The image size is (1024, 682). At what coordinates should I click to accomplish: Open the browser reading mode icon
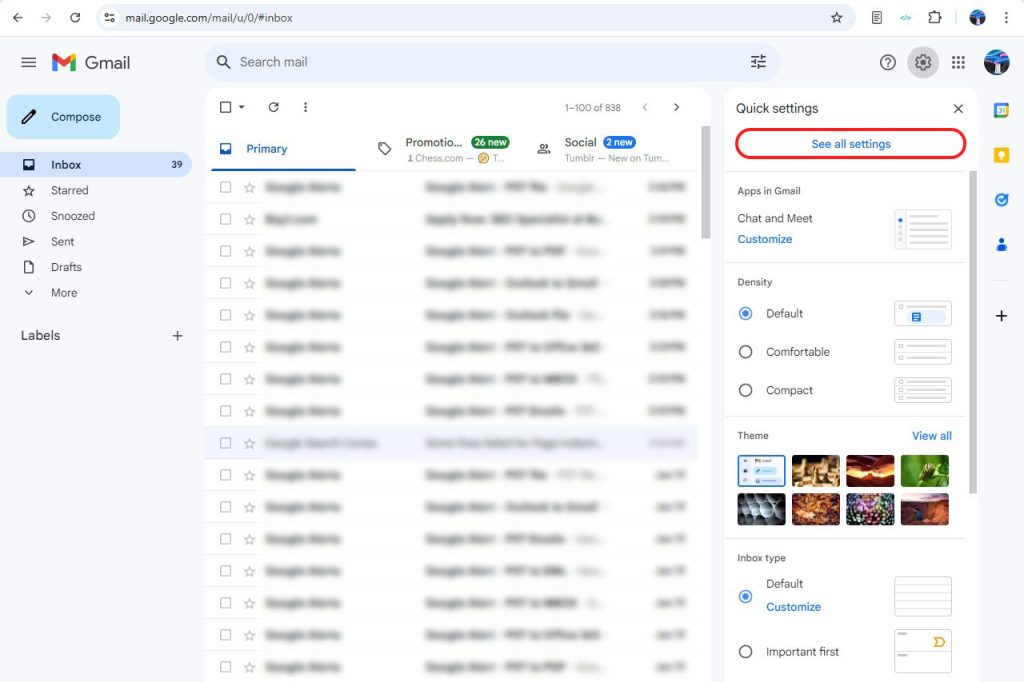coord(877,18)
